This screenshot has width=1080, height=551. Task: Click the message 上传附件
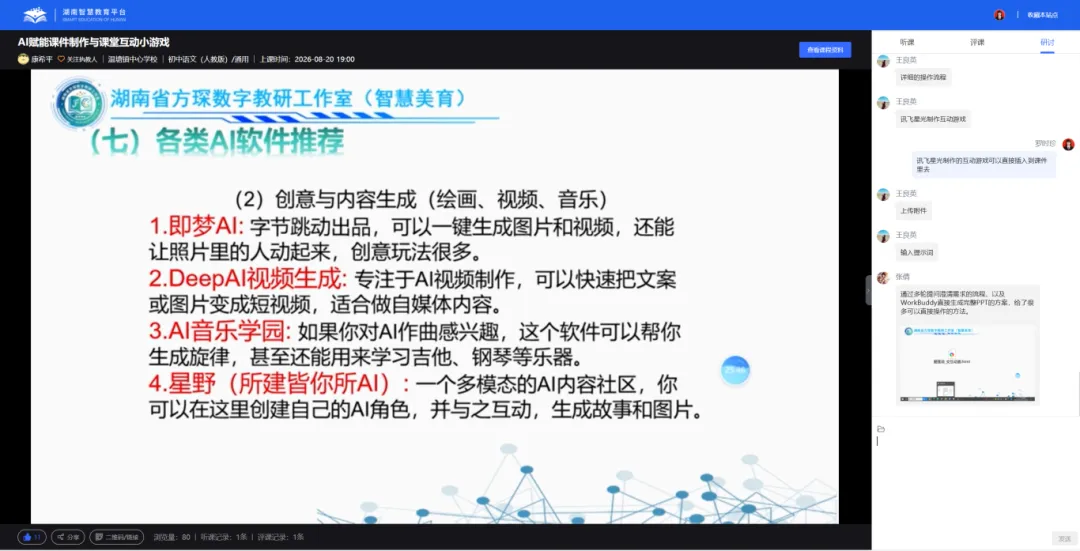(913, 211)
